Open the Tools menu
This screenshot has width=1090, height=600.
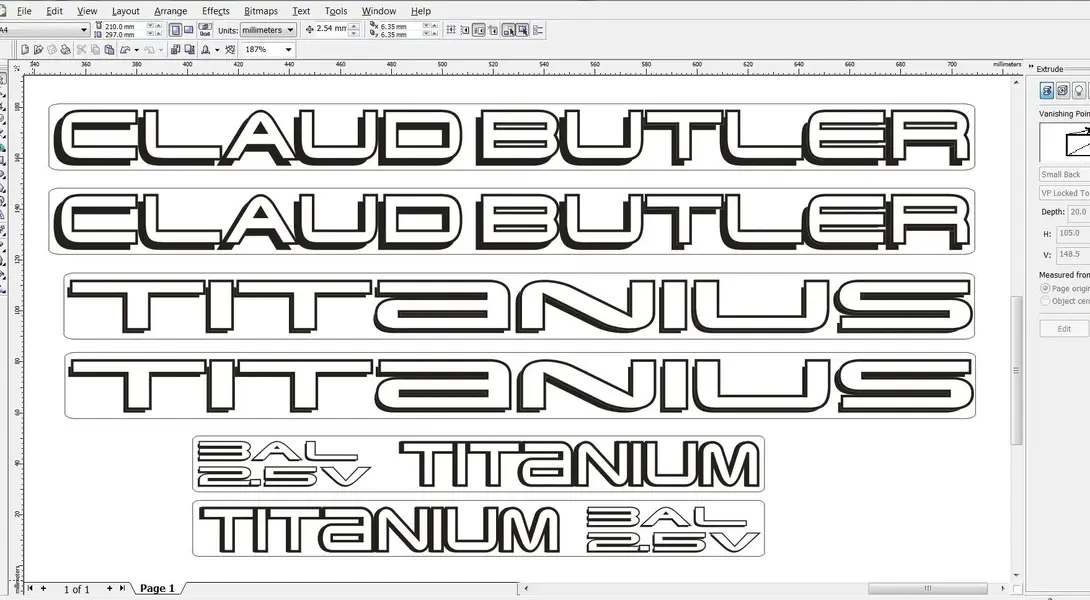pyautogui.click(x=336, y=11)
